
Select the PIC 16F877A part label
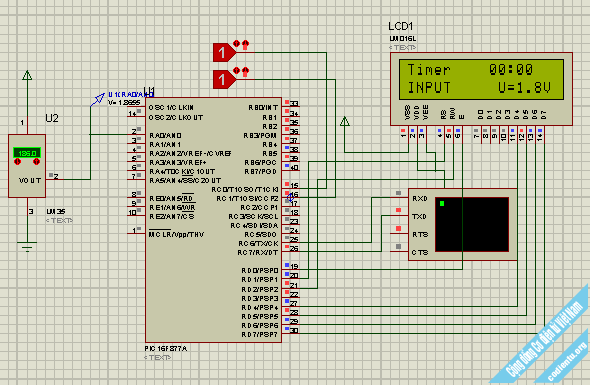pyautogui.click(x=166, y=348)
